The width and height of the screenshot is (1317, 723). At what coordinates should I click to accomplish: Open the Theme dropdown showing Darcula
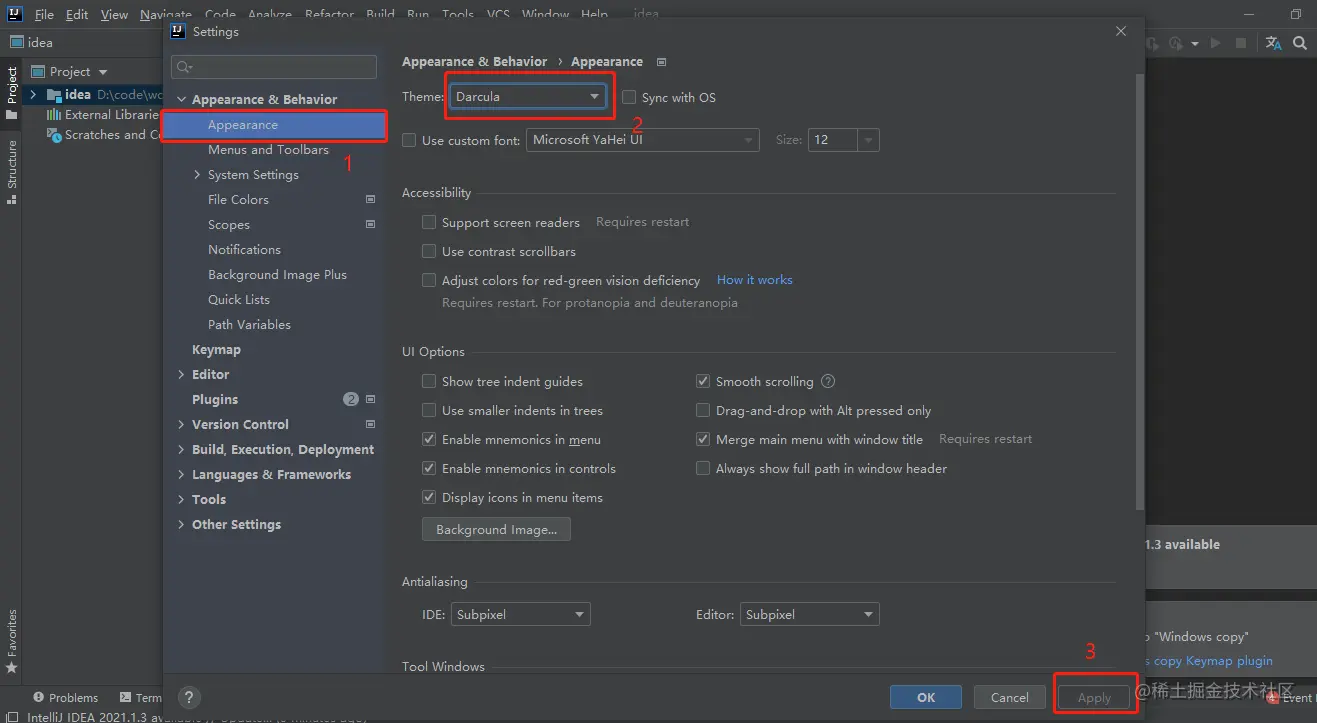(528, 97)
